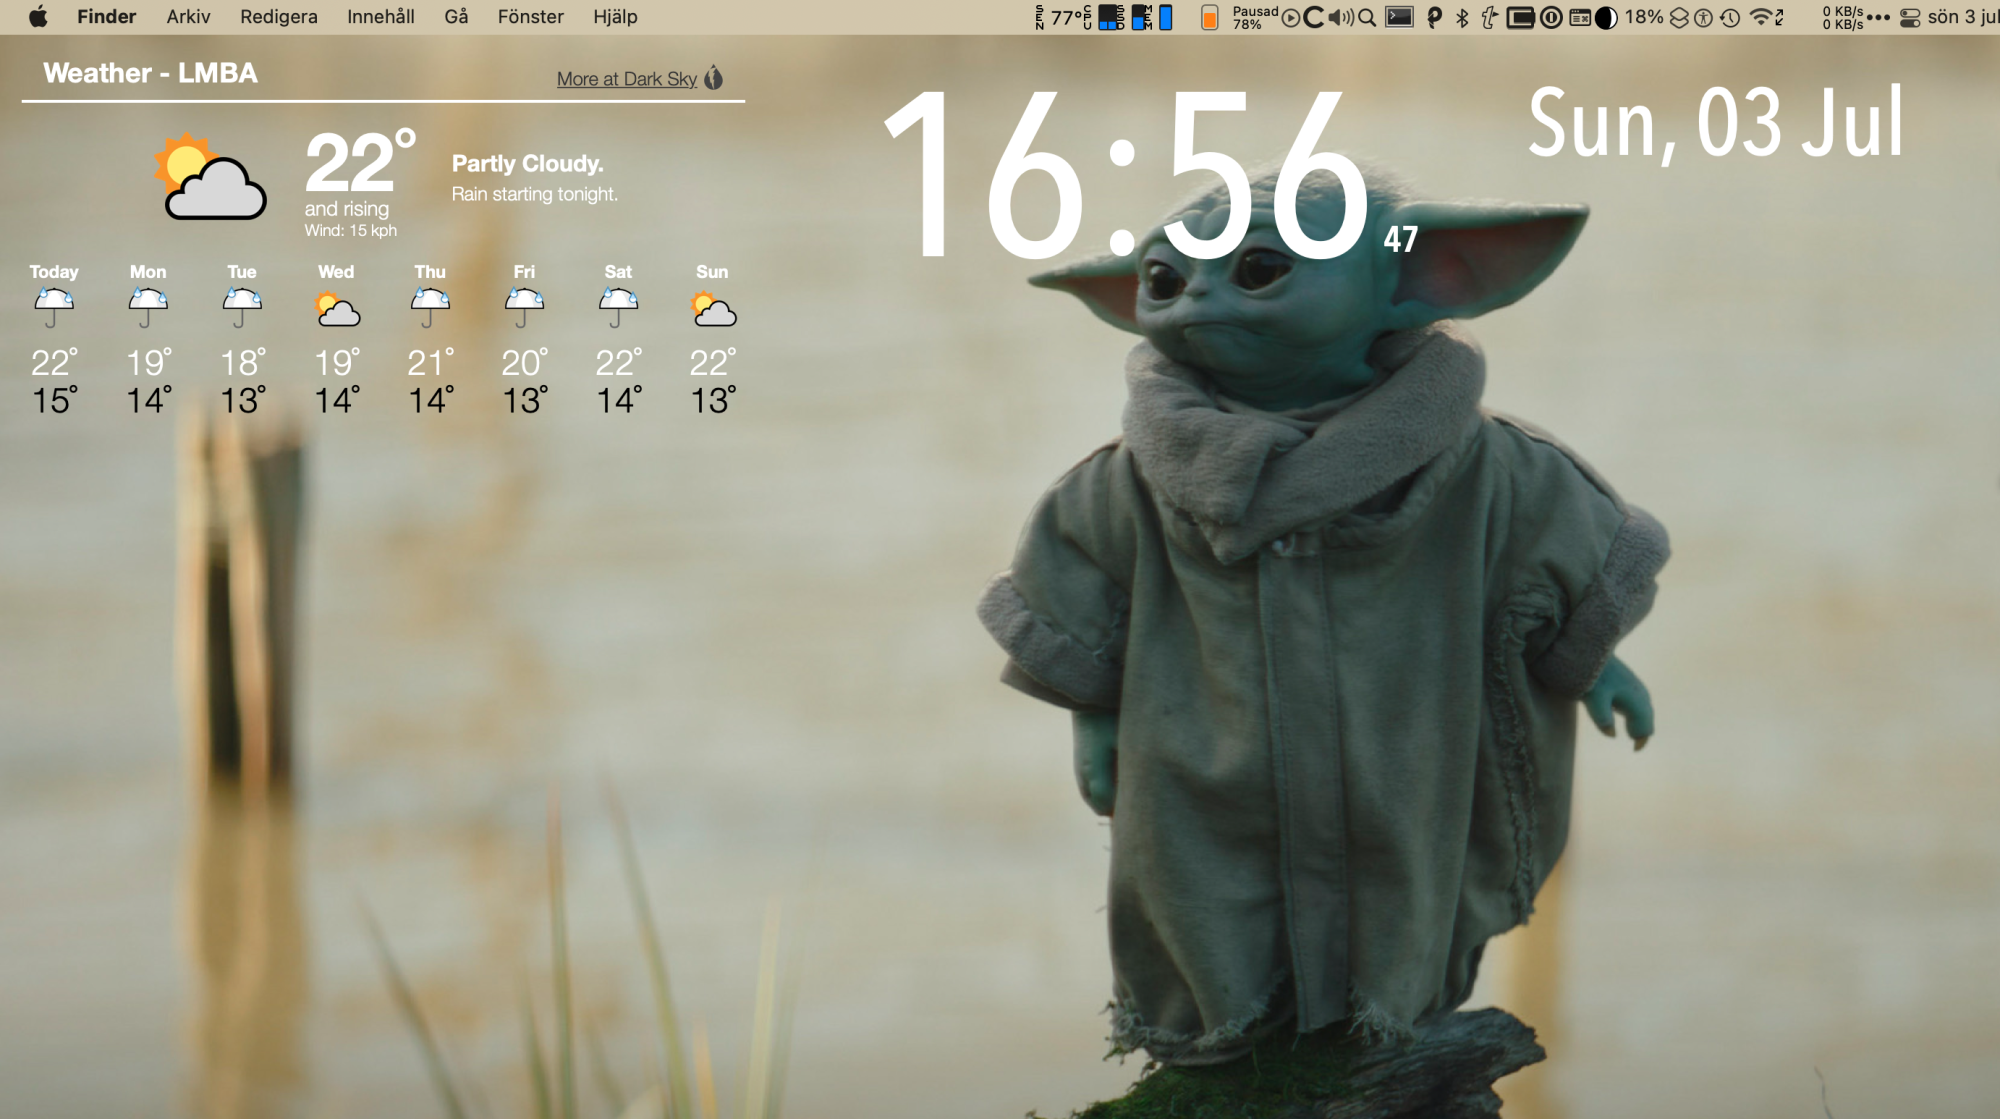The width and height of the screenshot is (2000, 1119).
Task: Click the sön 3 jul menu bar date
Action: coord(1963,17)
